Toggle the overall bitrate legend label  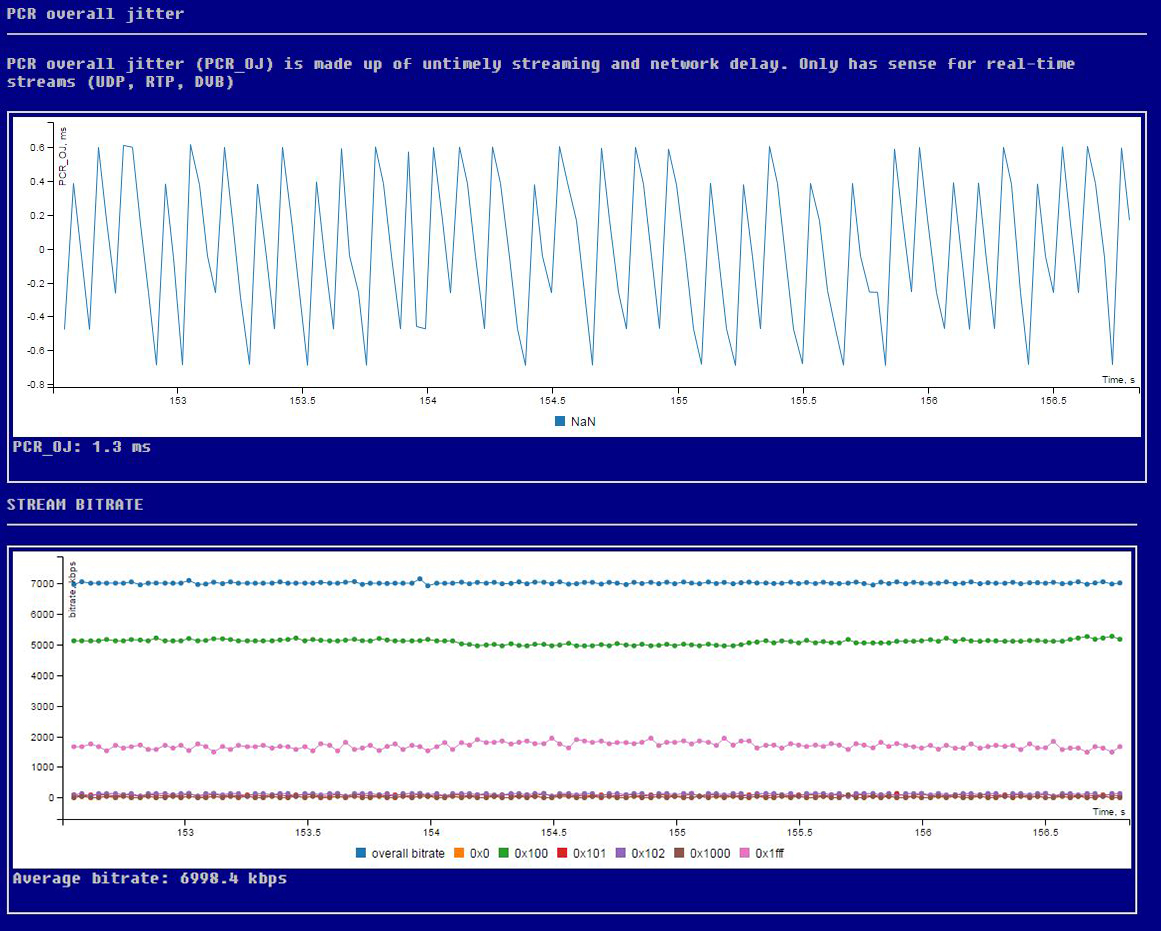[407, 853]
